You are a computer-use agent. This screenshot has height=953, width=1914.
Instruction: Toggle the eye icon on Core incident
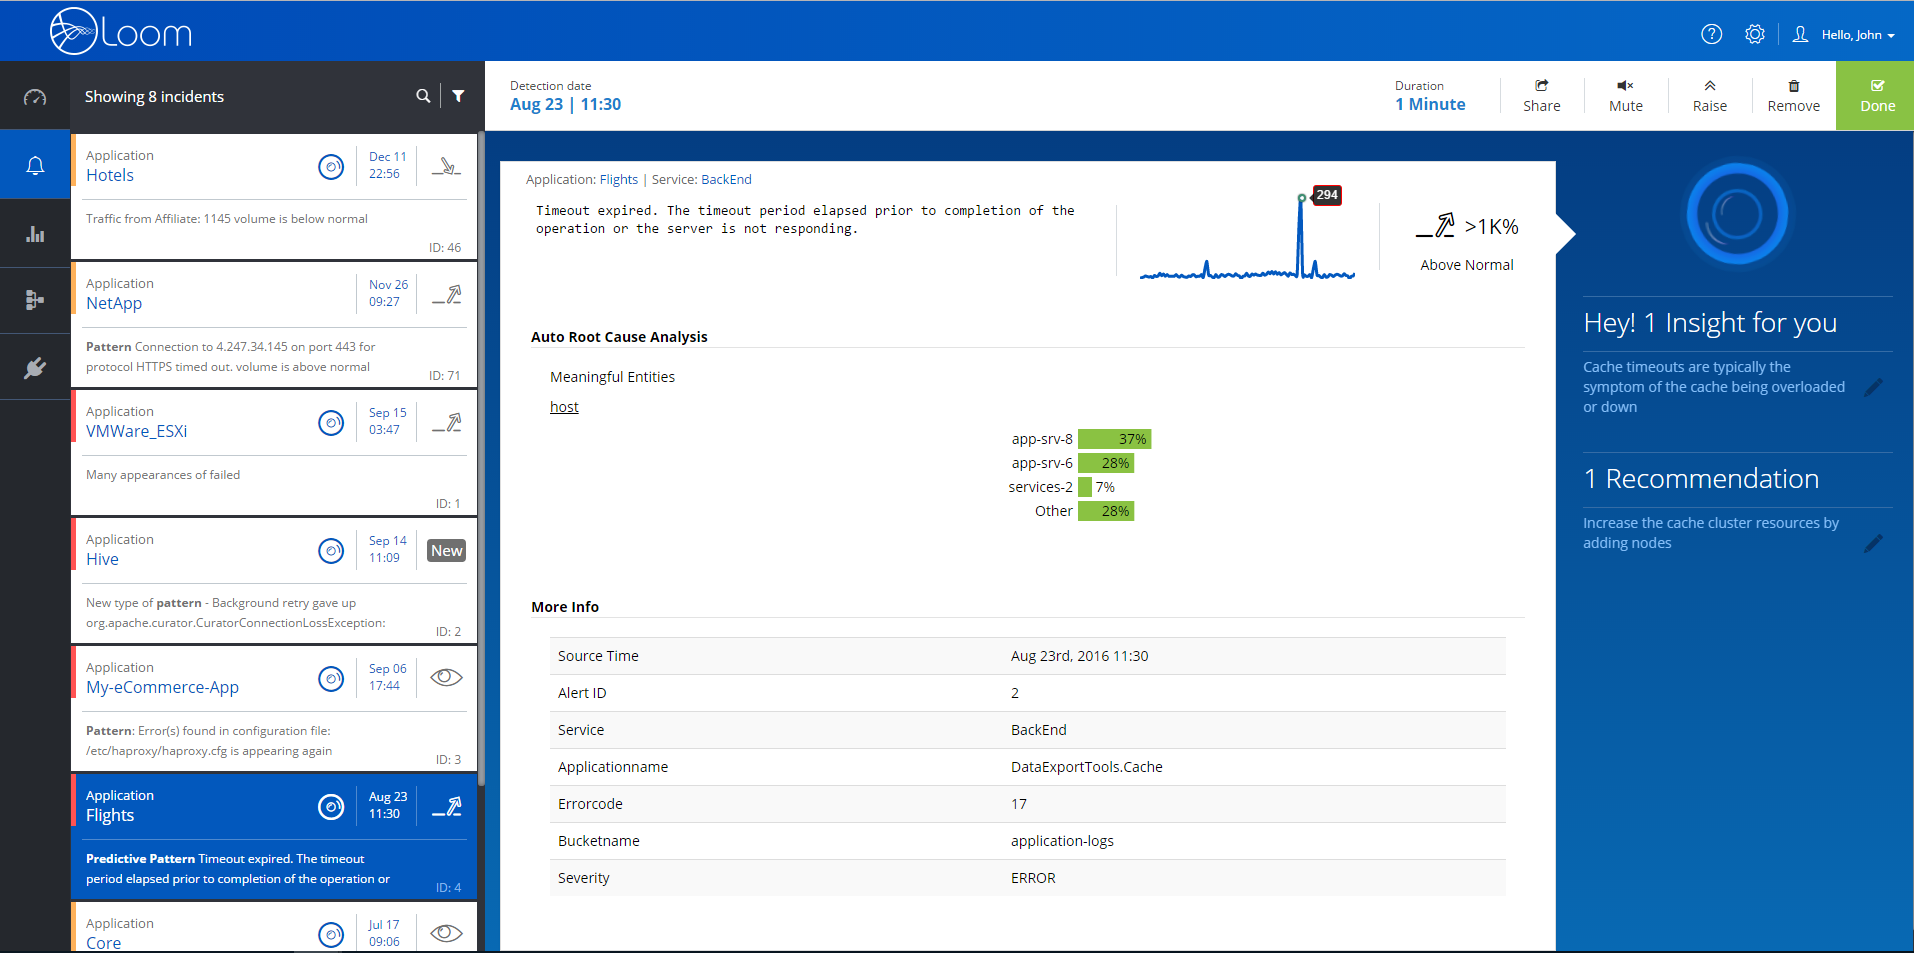[446, 934]
